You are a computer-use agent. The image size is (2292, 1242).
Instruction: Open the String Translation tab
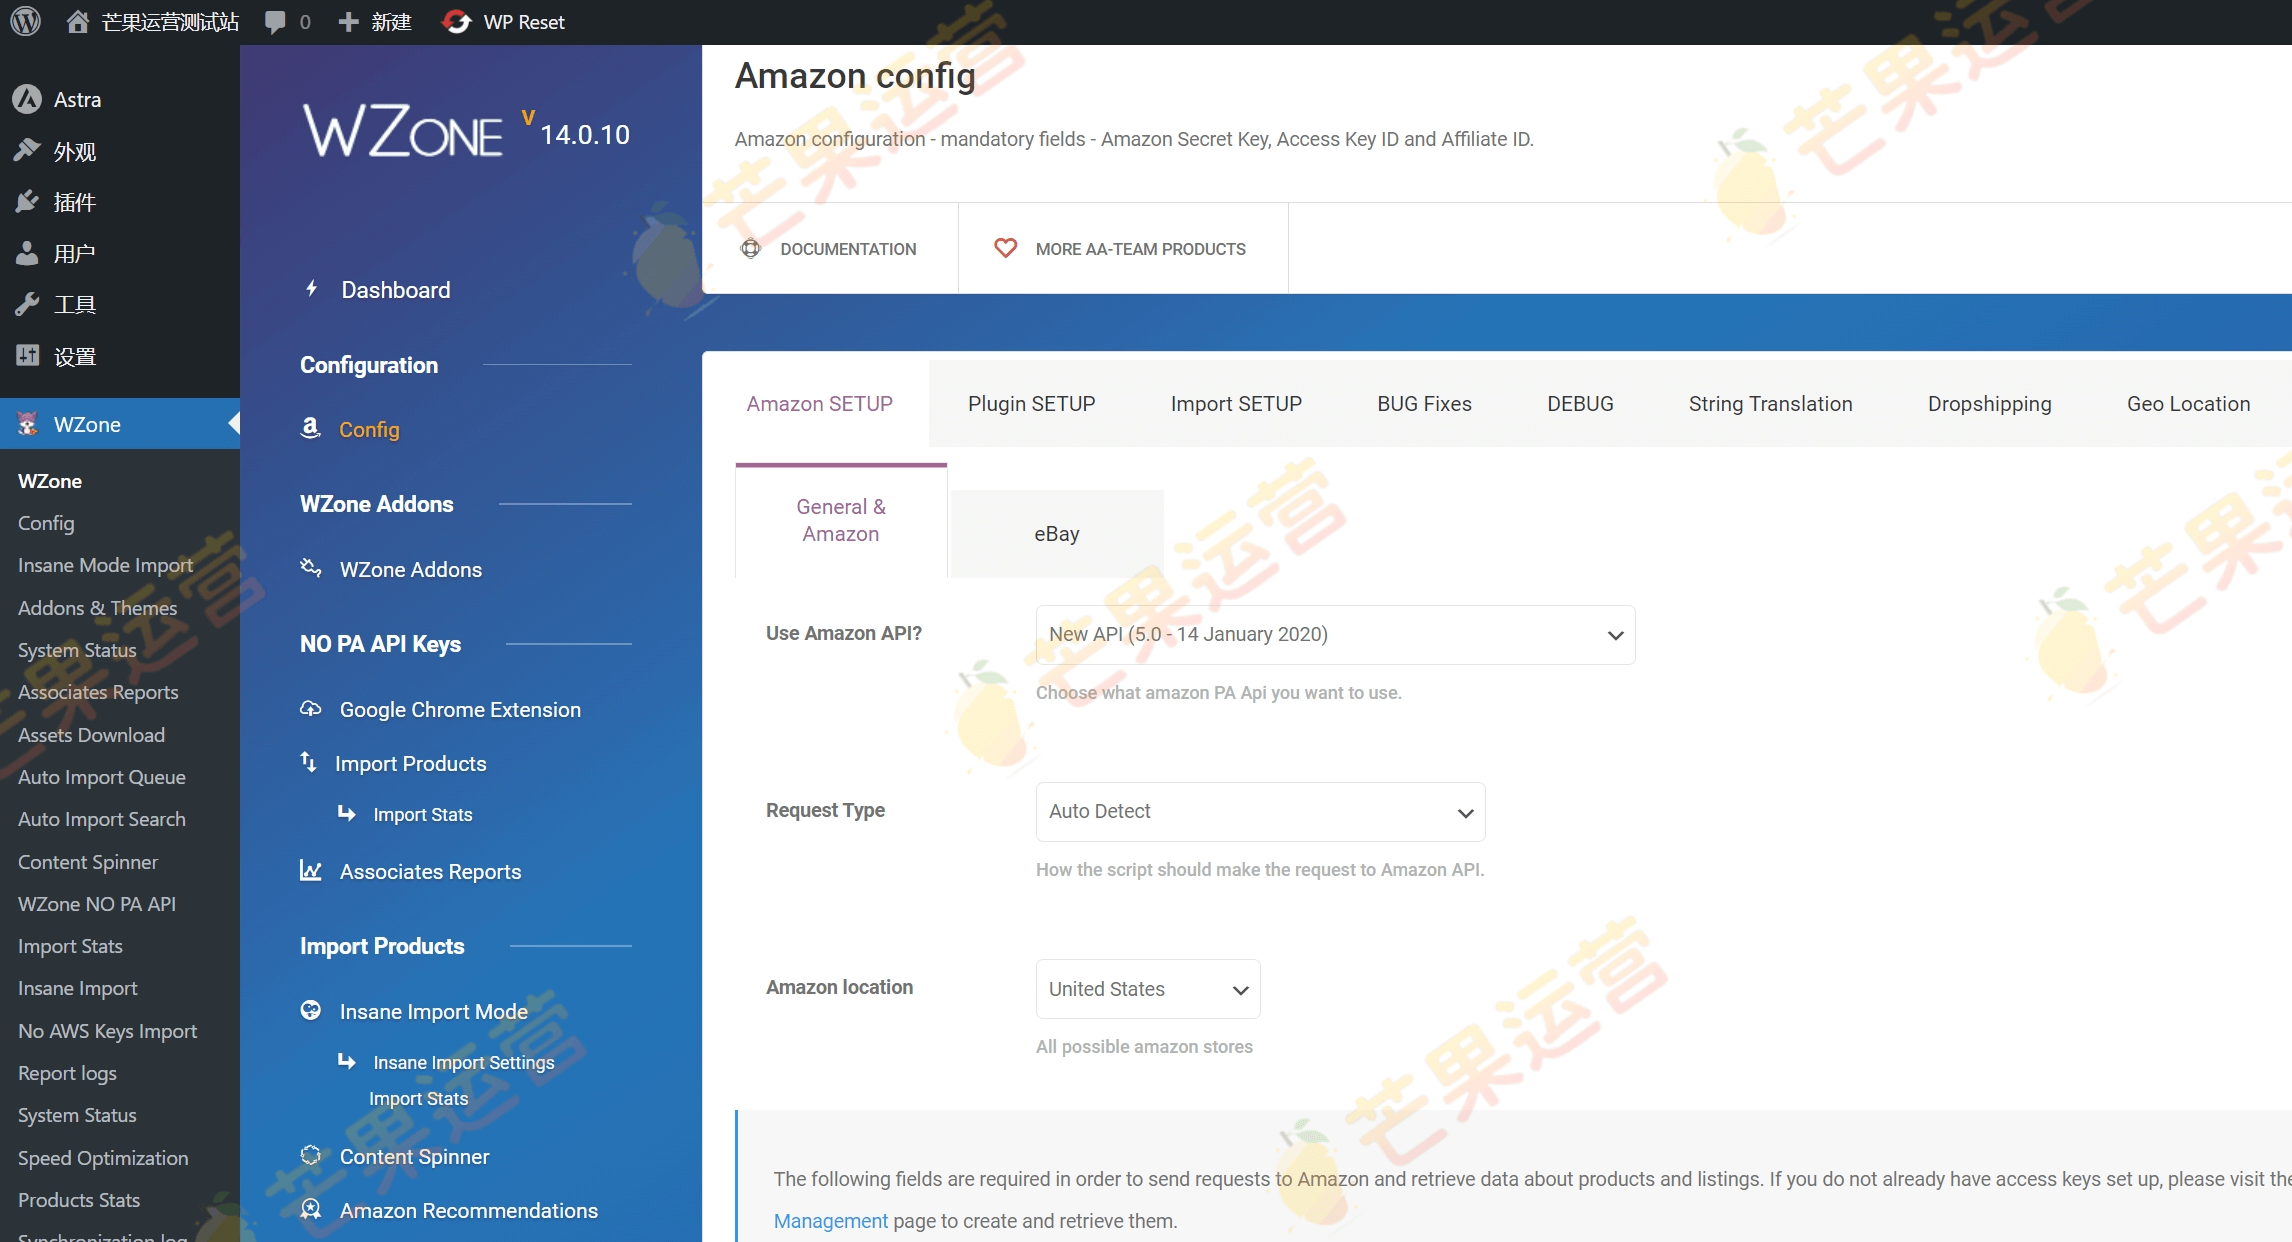point(1770,403)
